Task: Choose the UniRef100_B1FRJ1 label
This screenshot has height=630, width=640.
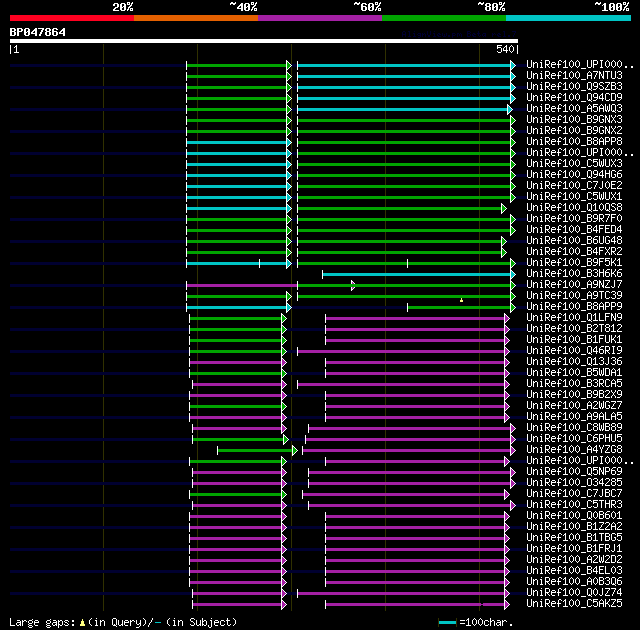Action: point(574,549)
